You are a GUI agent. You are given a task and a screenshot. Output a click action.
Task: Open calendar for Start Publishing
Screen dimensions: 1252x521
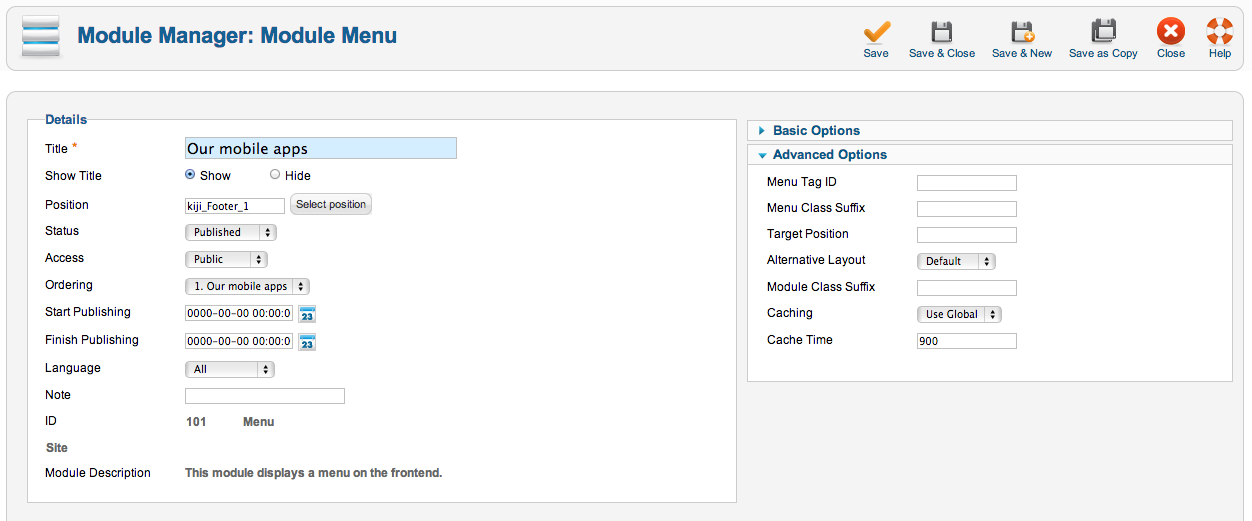click(x=308, y=314)
